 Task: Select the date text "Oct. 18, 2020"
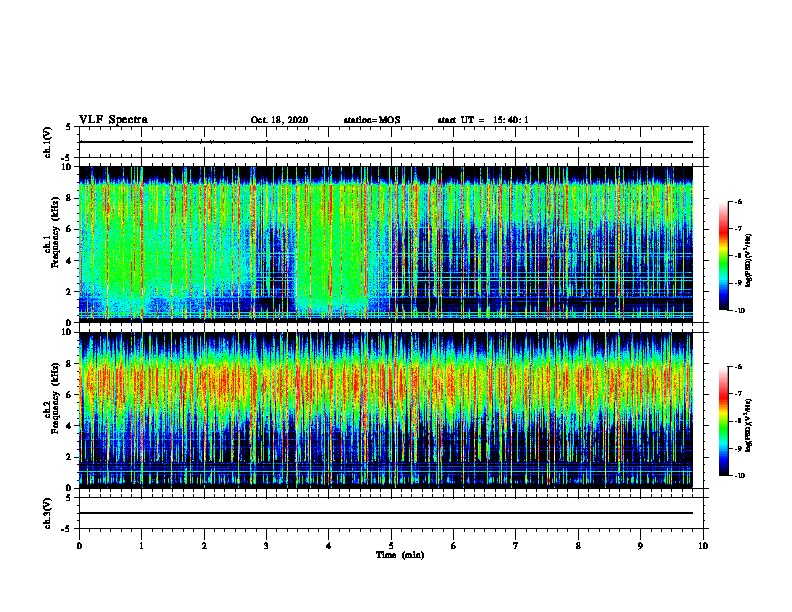pyautogui.click(x=279, y=120)
